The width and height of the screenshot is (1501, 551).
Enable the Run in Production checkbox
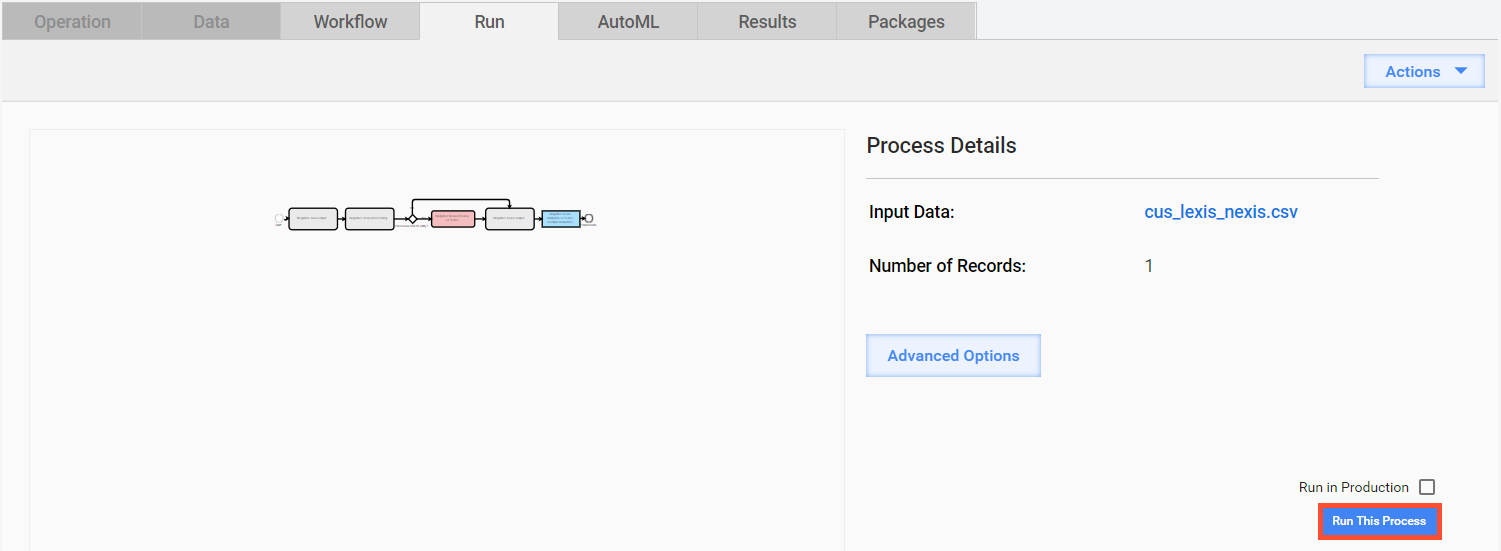point(1427,487)
